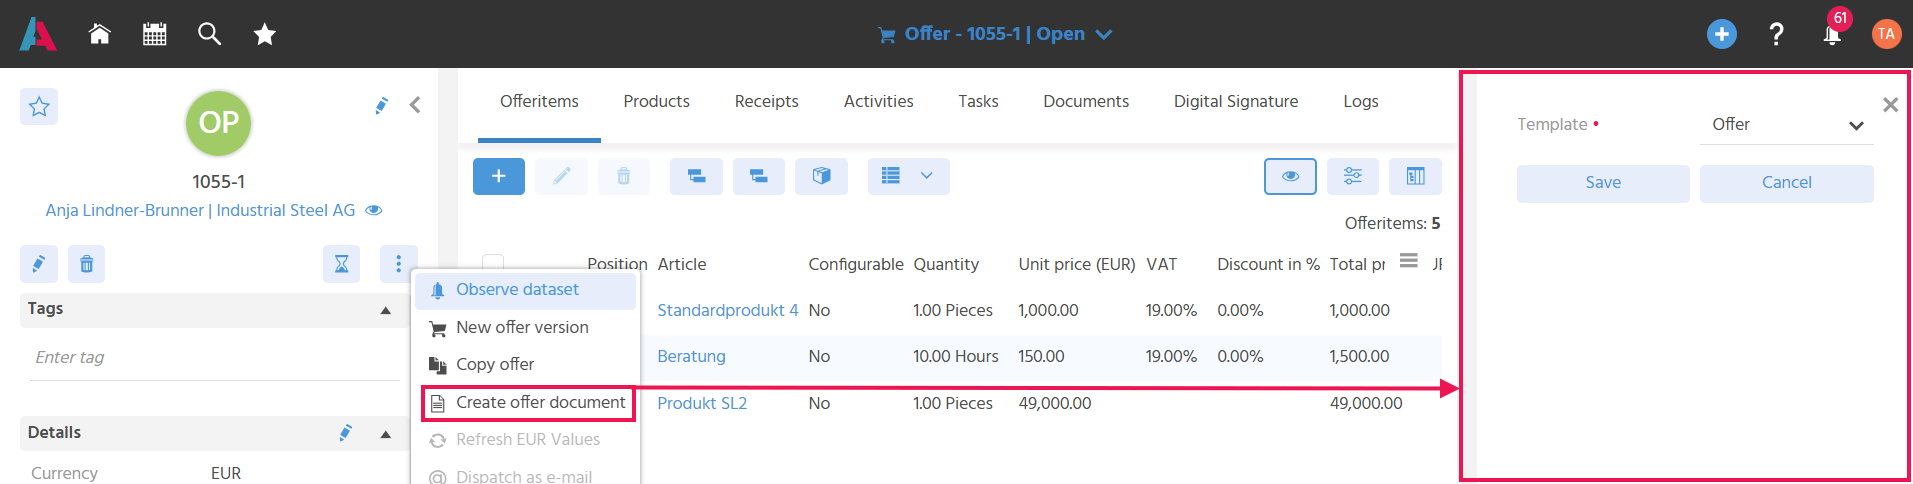The image size is (1913, 484).
Task: Switch to Logs tab
Action: [1361, 101]
